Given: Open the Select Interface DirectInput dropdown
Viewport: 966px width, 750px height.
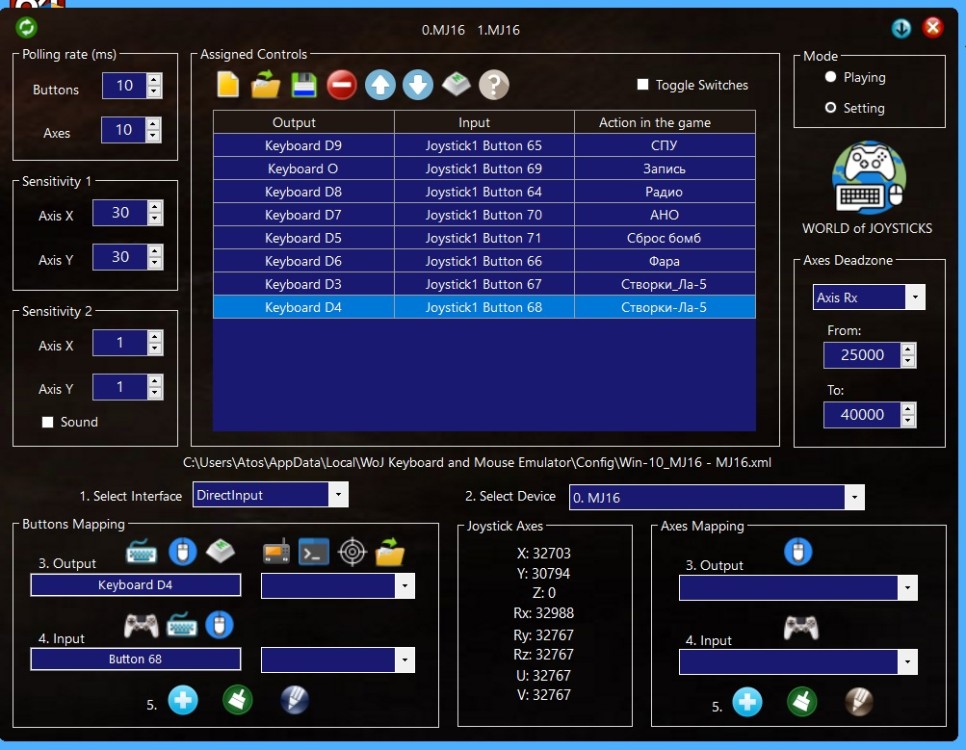Looking at the screenshot, I should pos(338,494).
